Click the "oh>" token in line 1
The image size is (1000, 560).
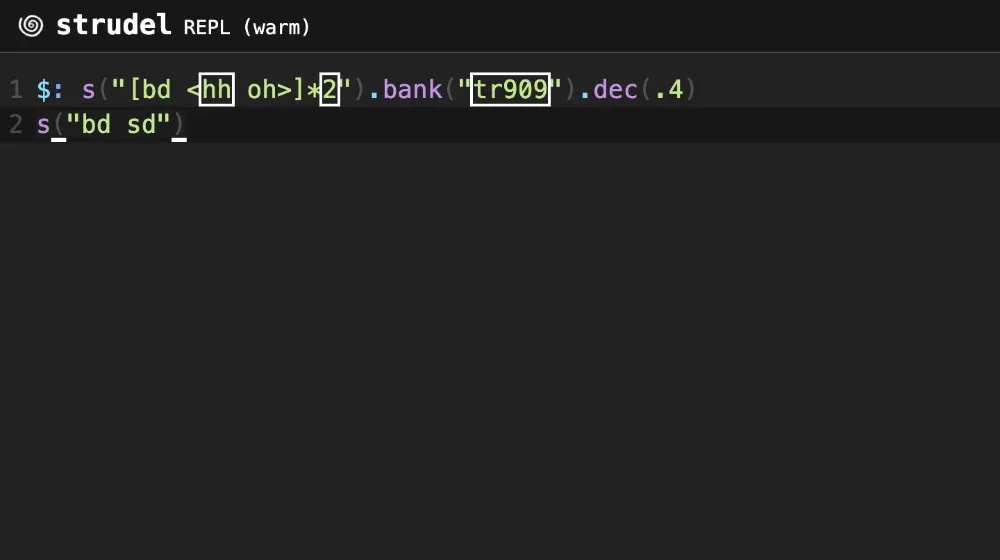coord(269,89)
